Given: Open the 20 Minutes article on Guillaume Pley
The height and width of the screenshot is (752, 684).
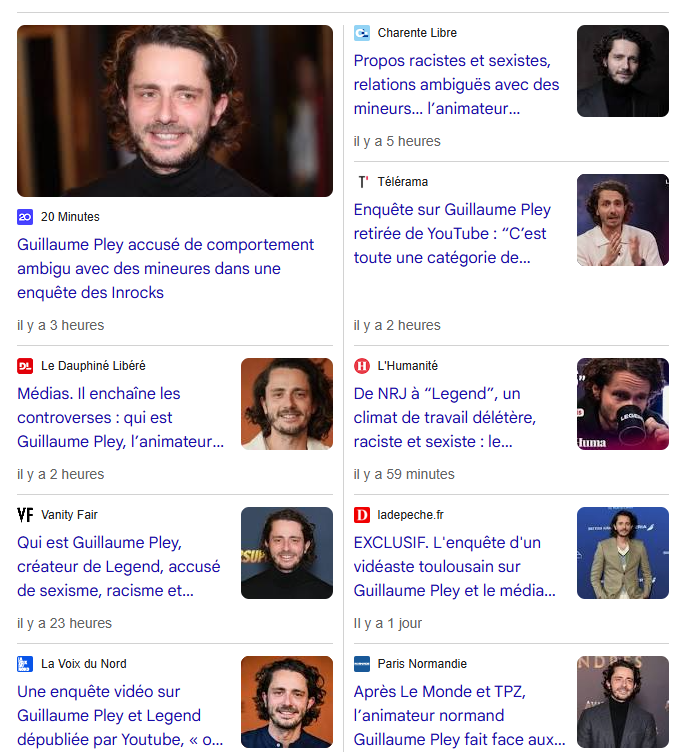Looking at the screenshot, I should tap(165, 269).
